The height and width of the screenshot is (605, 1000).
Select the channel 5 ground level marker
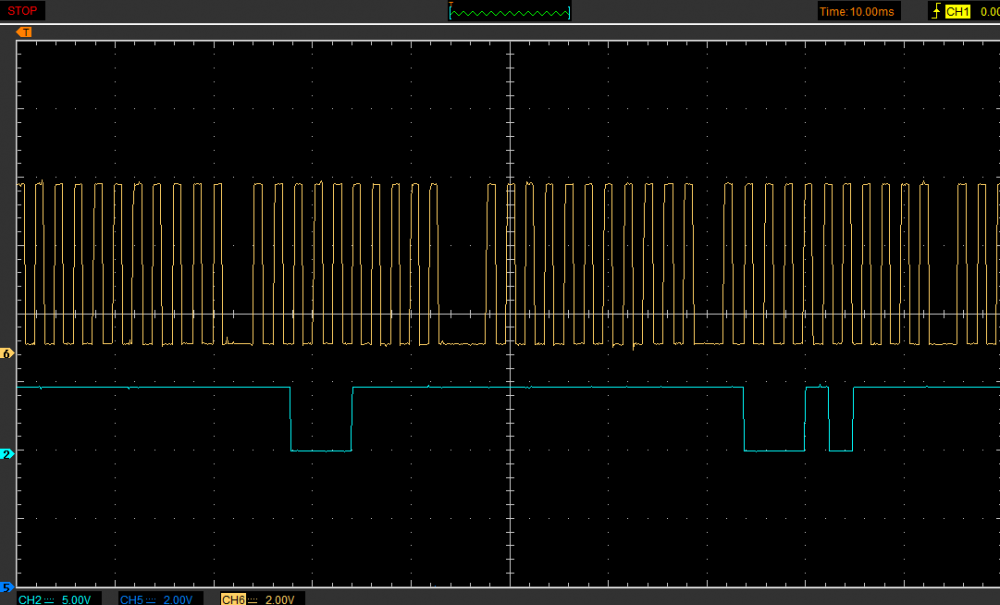click(x=7, y=586)
